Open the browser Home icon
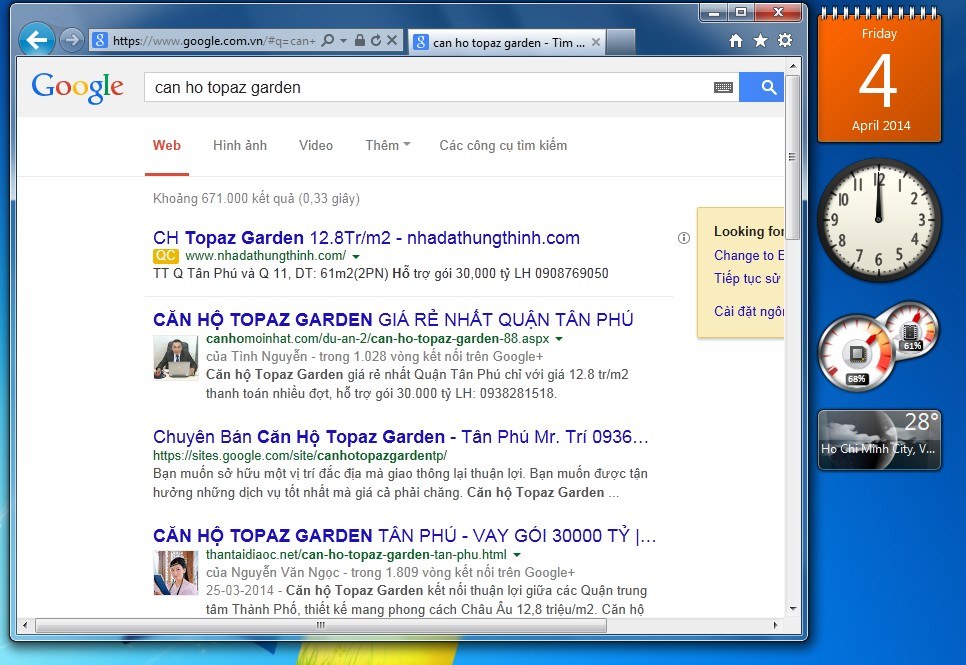966x665 pixels. 736,41
